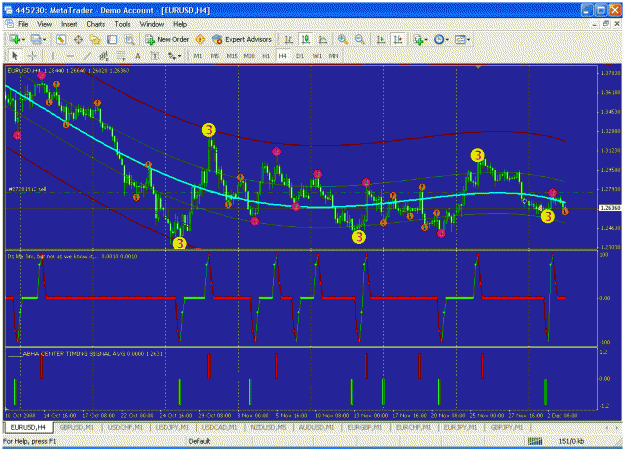Switch to the USDJPY,M1 chart tab
This screenshot has width=625, height=449.
pyautogui.click(x=172, y=427)
